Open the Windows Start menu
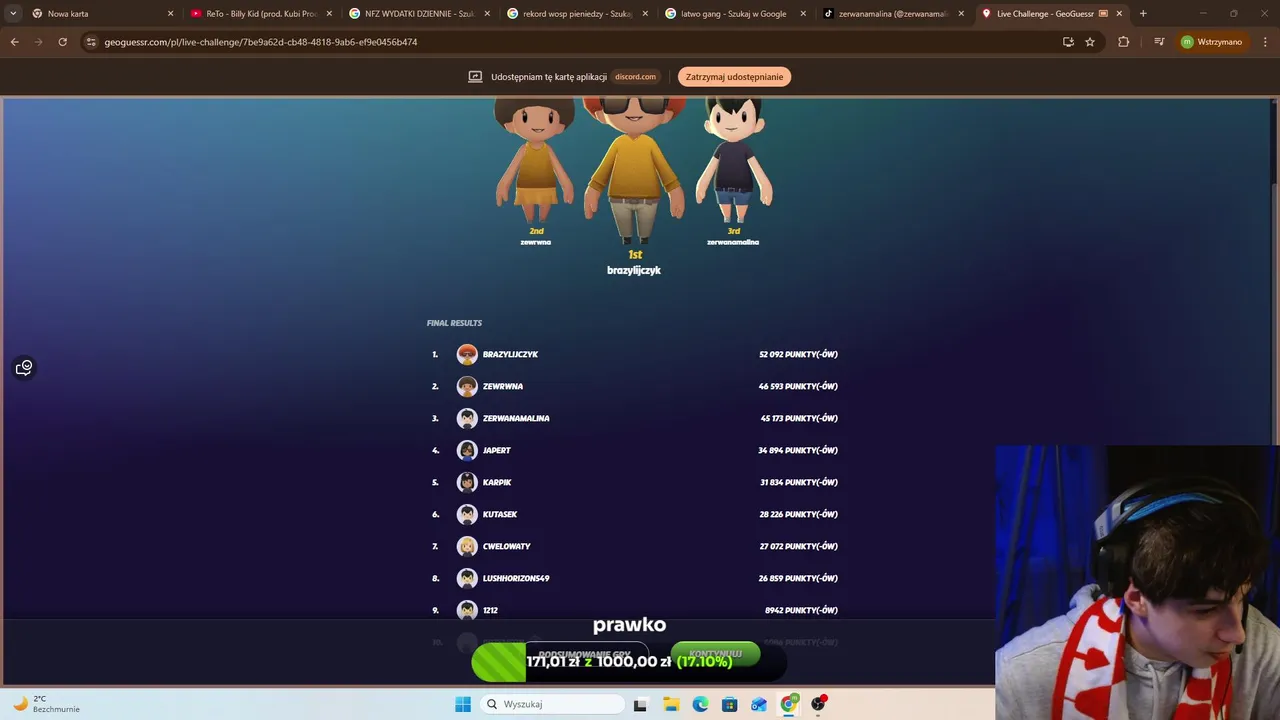 point(462,704)
